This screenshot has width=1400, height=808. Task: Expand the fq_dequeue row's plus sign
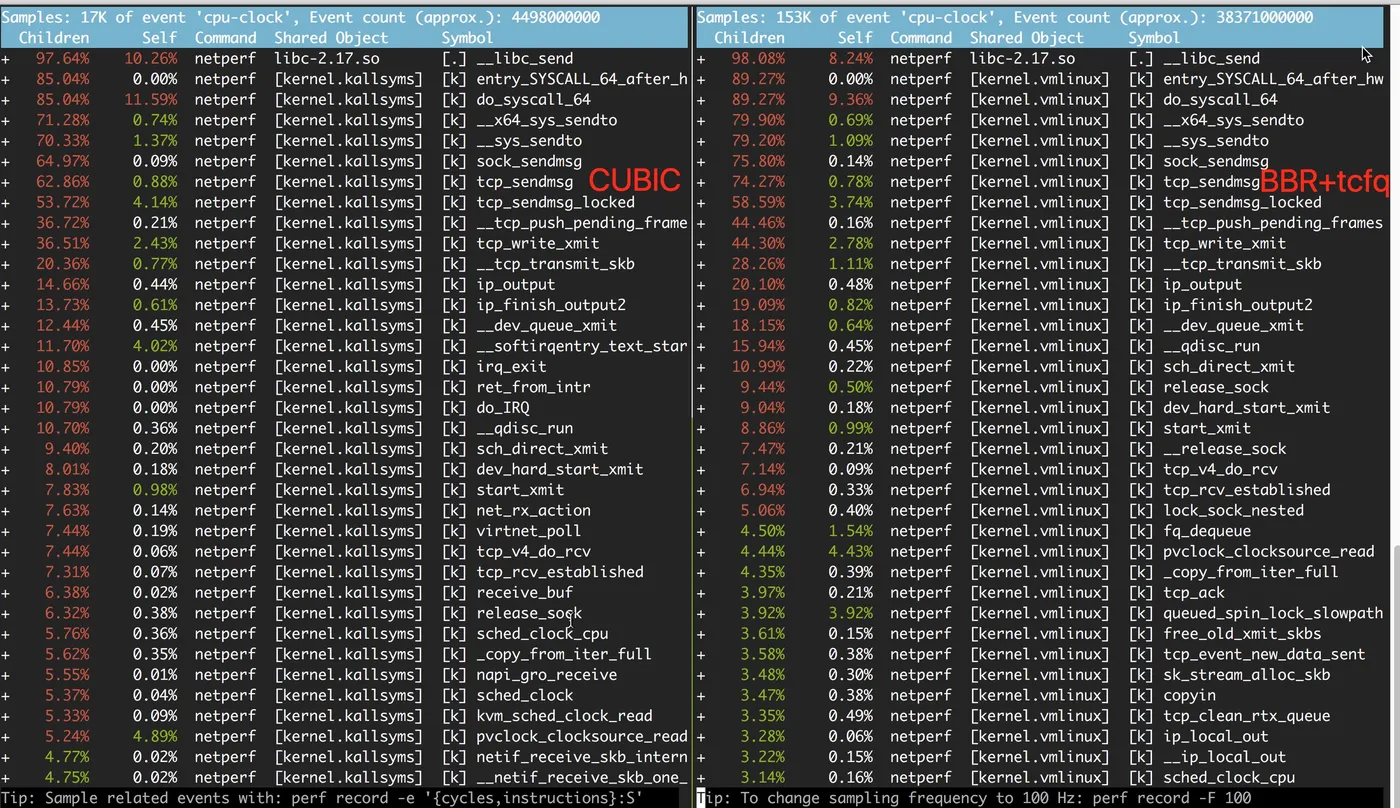701,531
